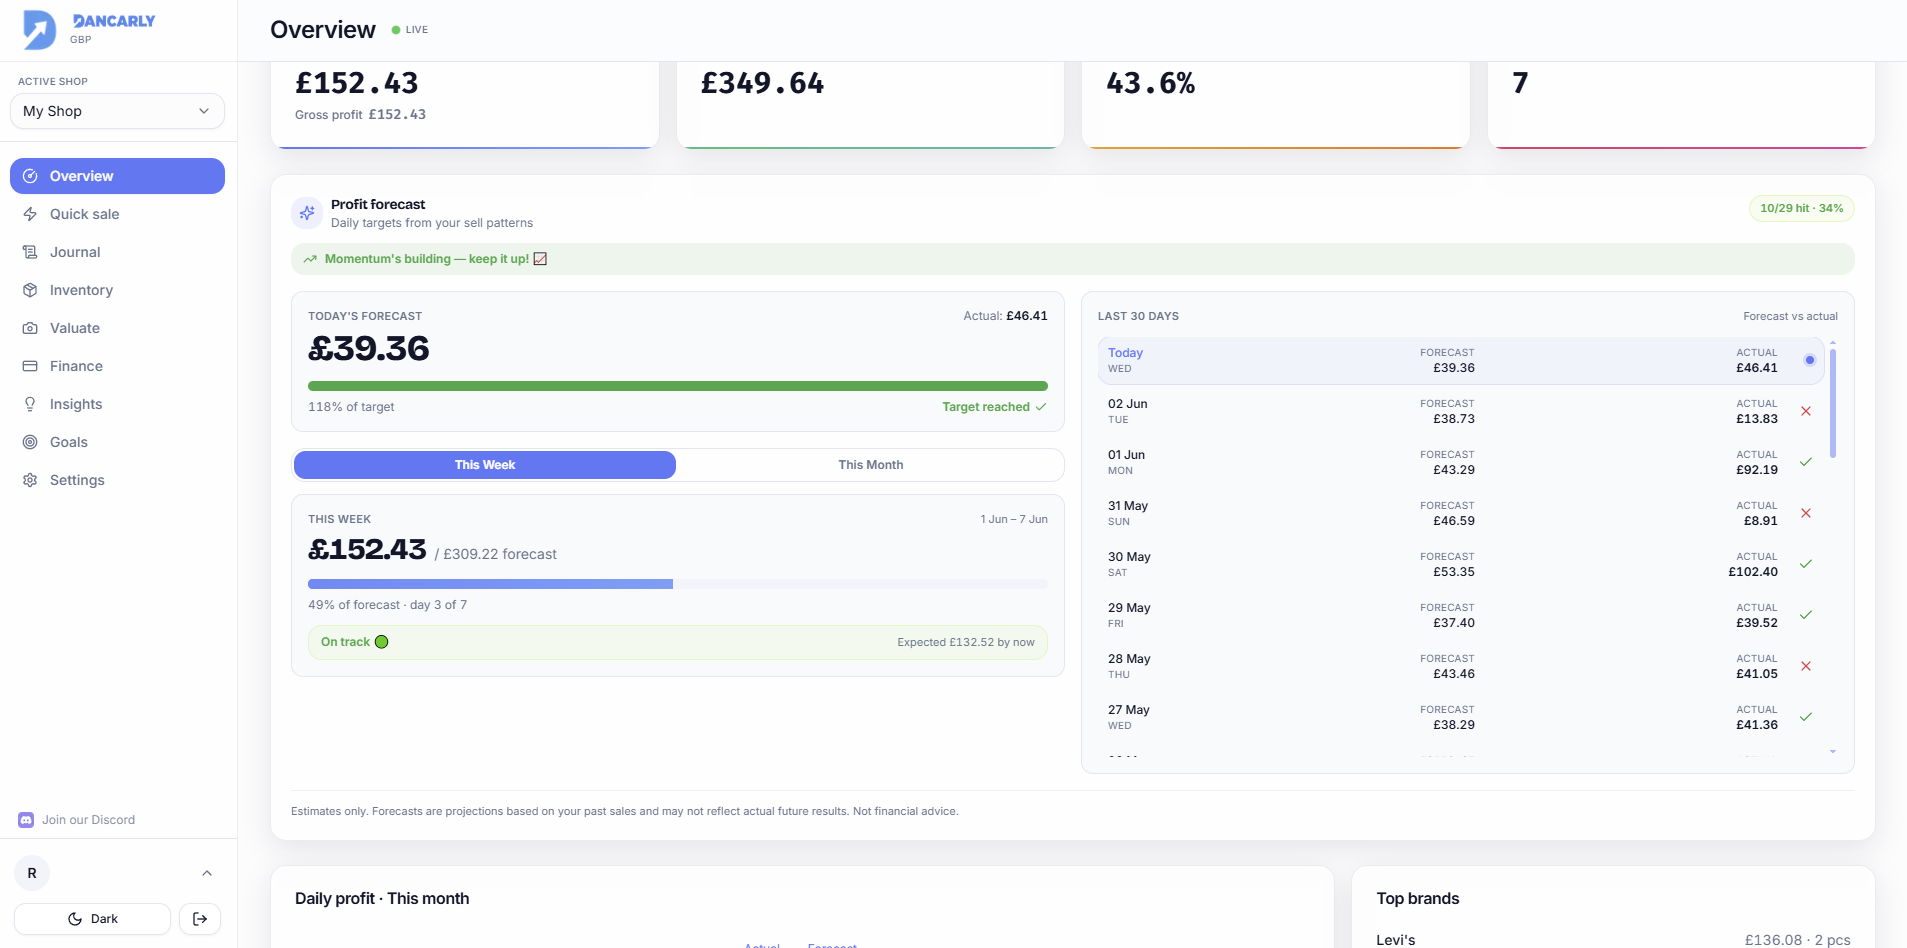1907x948 pixels.
Task: Click the 10/29 hit 34% badge
Action: [1801, 208]
